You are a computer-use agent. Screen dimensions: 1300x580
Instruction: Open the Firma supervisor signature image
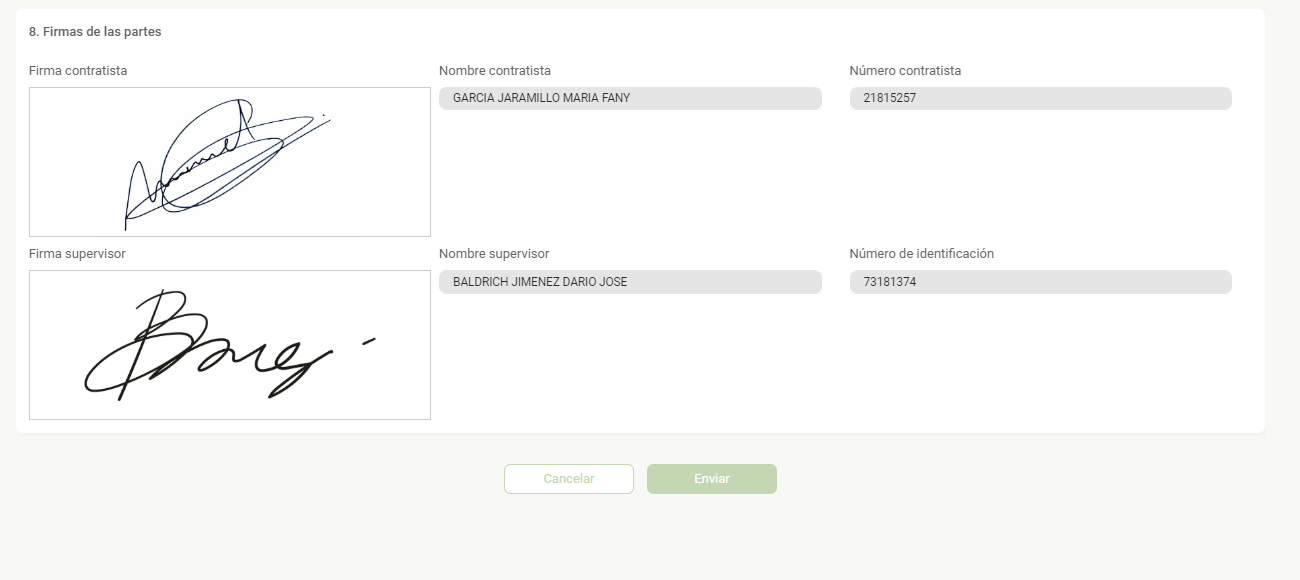coord(230,345)
